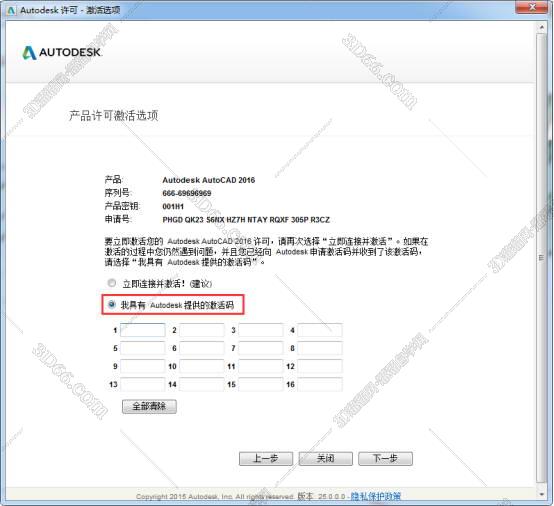The width and height of the screenshot is (554, 506).
Task: Click product key '001H1'
Action: [x=173, y=206]
